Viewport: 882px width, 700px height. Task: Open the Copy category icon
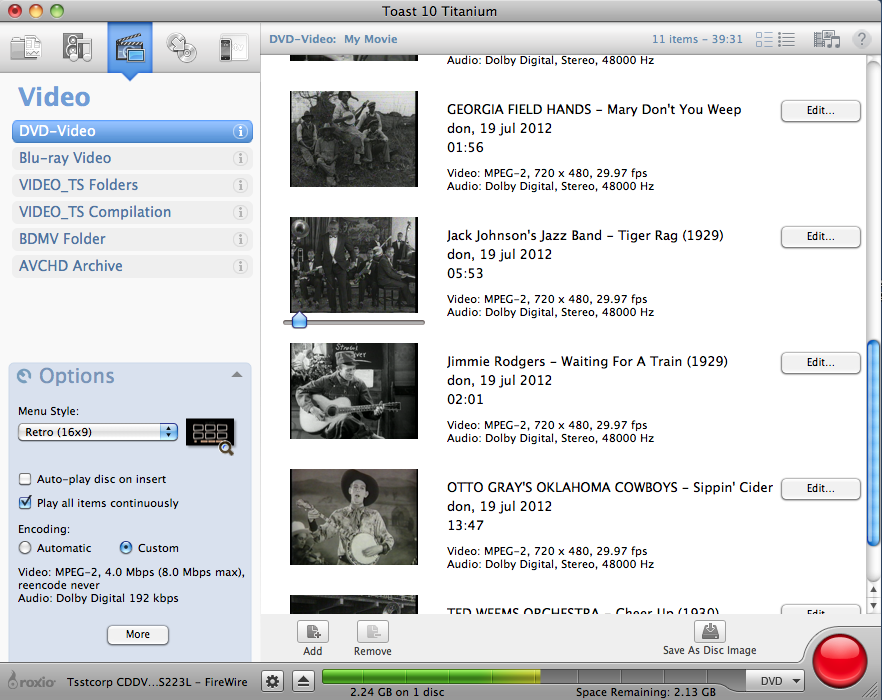click(x=182, y=48)
